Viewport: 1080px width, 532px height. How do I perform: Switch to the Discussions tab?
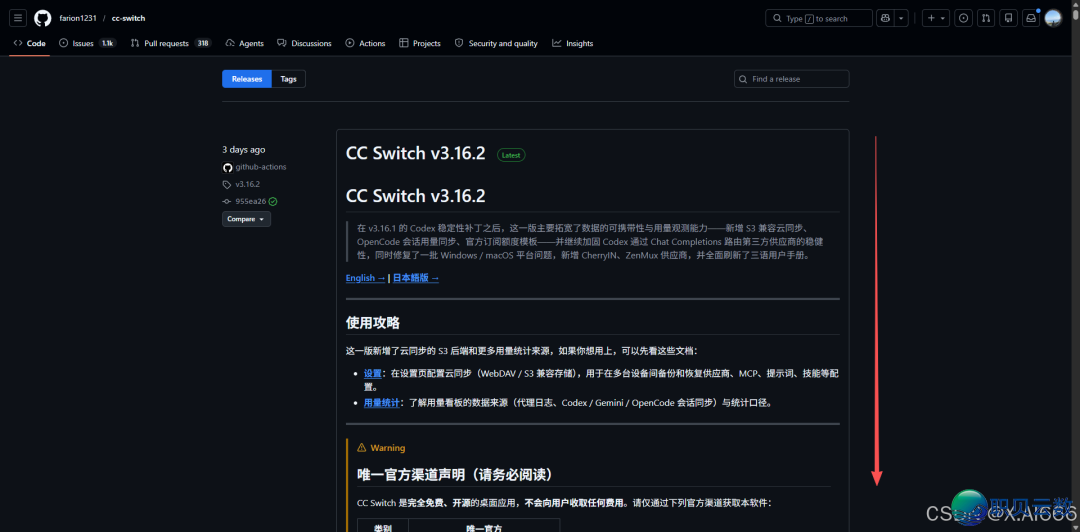[x=304, y=43]
